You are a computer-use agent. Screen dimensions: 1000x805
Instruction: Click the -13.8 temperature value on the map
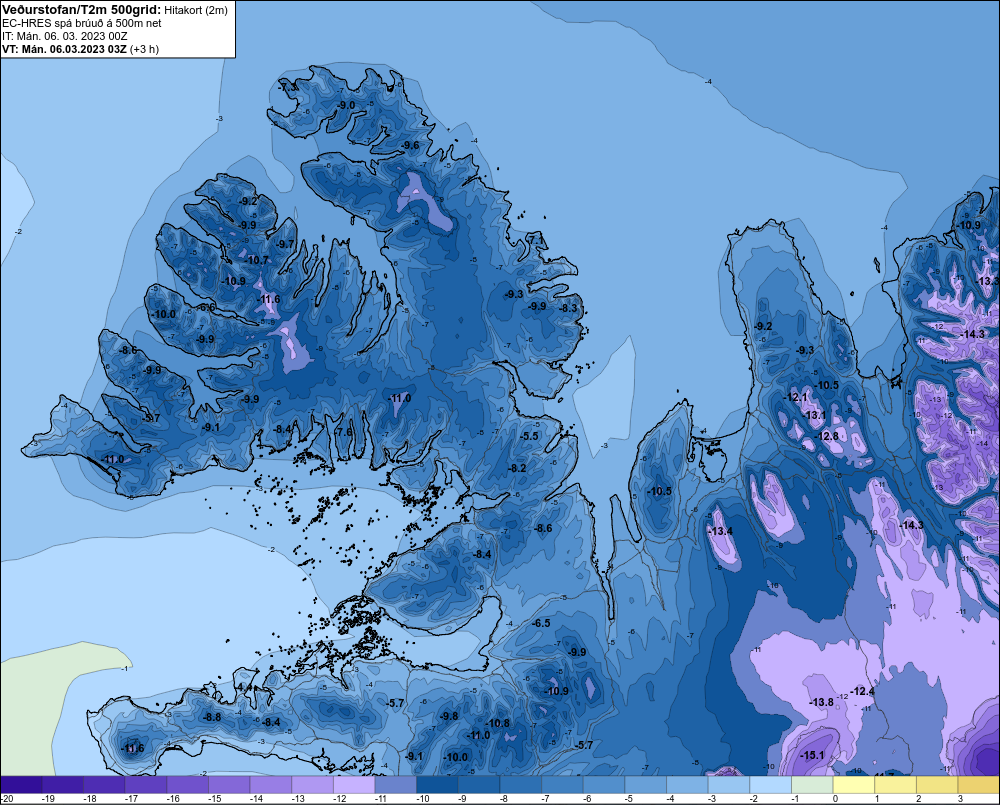pos(821,702)
